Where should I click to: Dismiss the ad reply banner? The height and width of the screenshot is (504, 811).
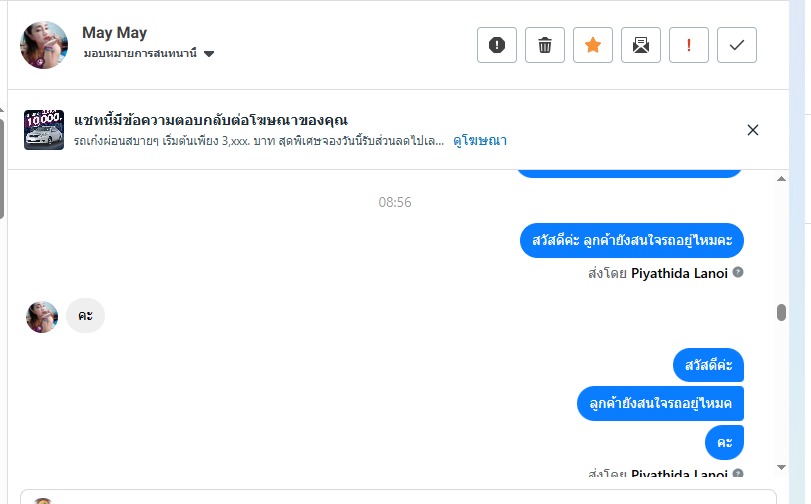[753, 130]
